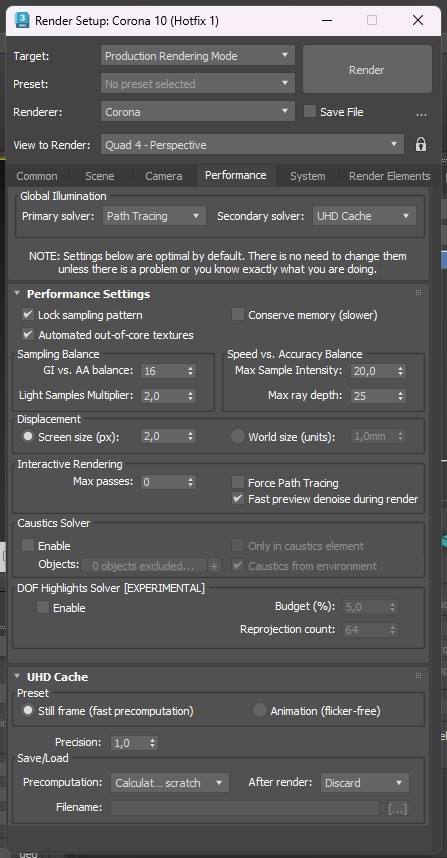Click the Max Sample Intensity spinner arrows
447x858 pixels.
point(400,371)
